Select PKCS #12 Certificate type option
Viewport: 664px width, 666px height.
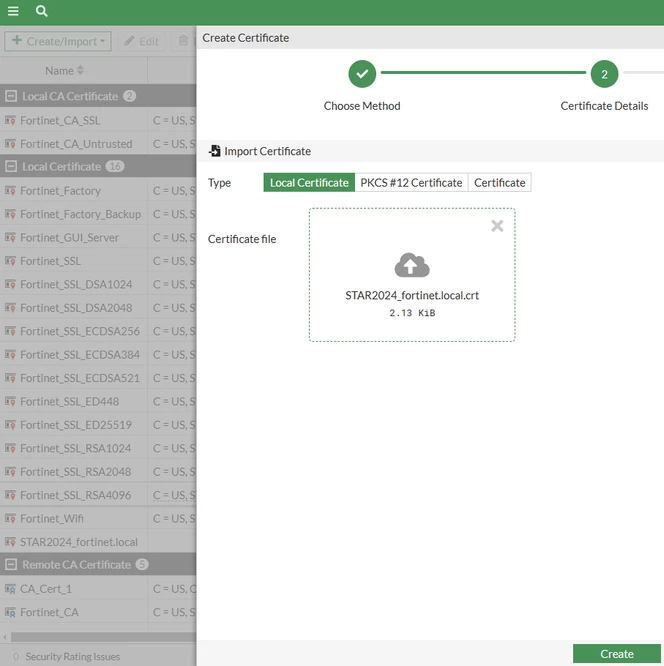point(411,182)
